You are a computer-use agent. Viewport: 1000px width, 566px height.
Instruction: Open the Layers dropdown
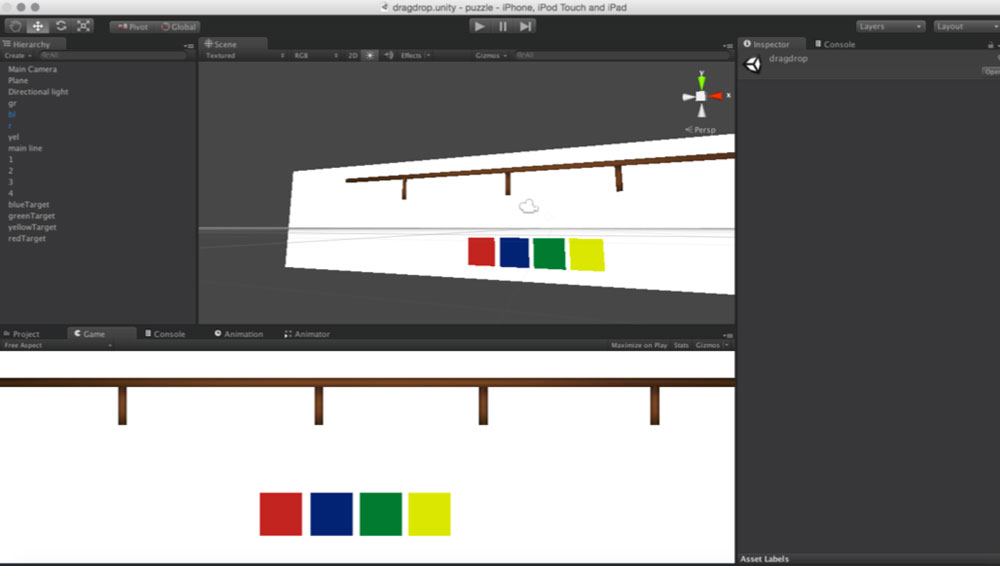[890, 26]
